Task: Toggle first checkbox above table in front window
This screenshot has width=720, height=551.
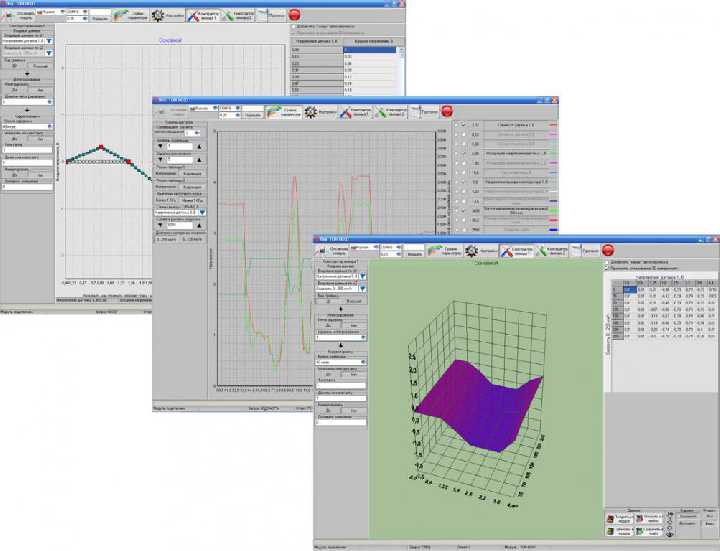Action: click(x=607, y=262)
